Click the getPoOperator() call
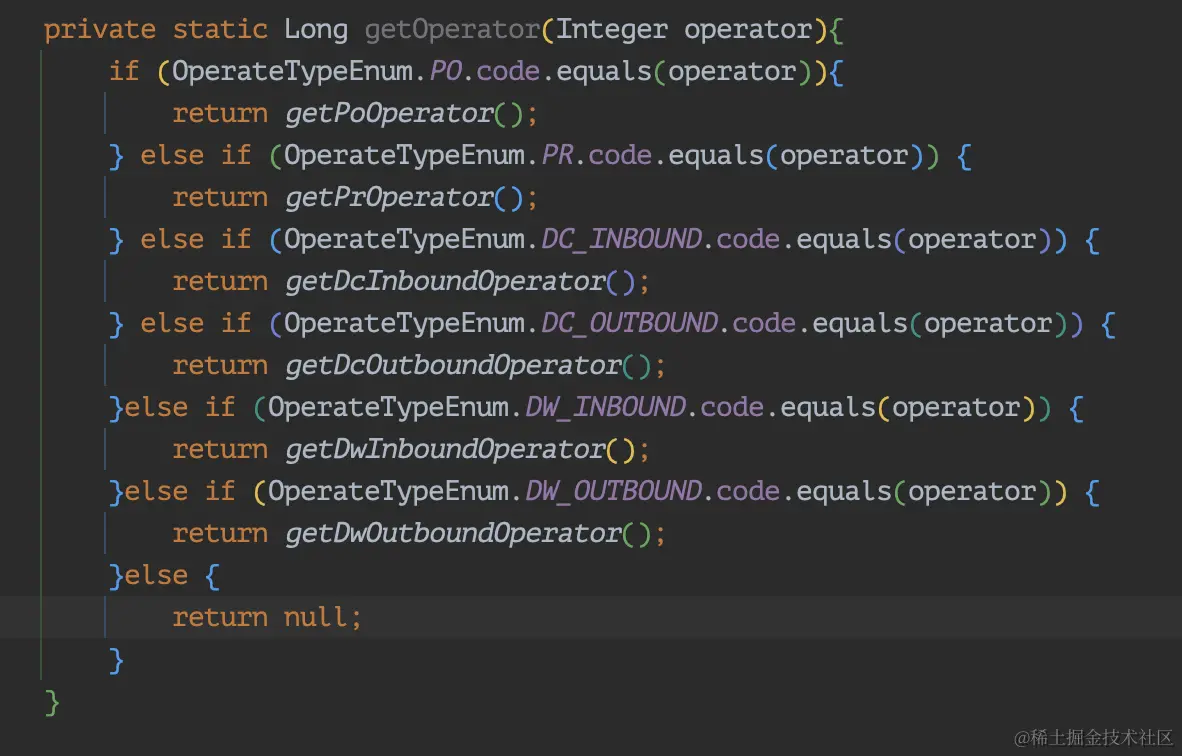This screenshot has width=1182, height=756. [404, 114]
